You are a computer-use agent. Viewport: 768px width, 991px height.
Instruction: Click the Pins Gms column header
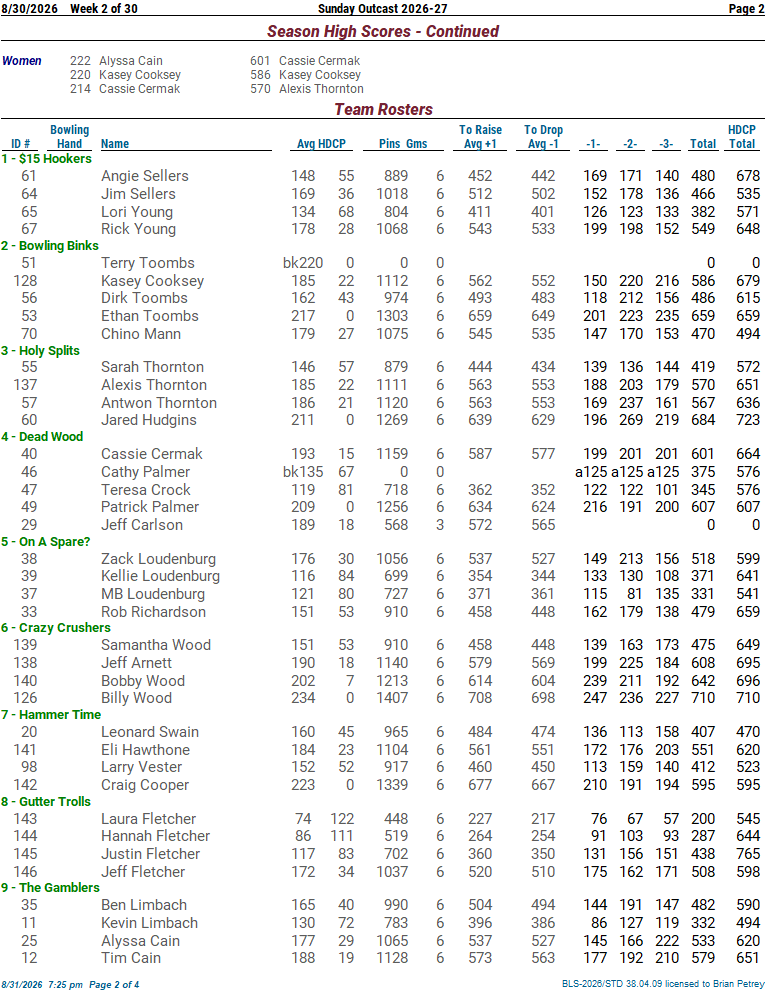point(403,143)
